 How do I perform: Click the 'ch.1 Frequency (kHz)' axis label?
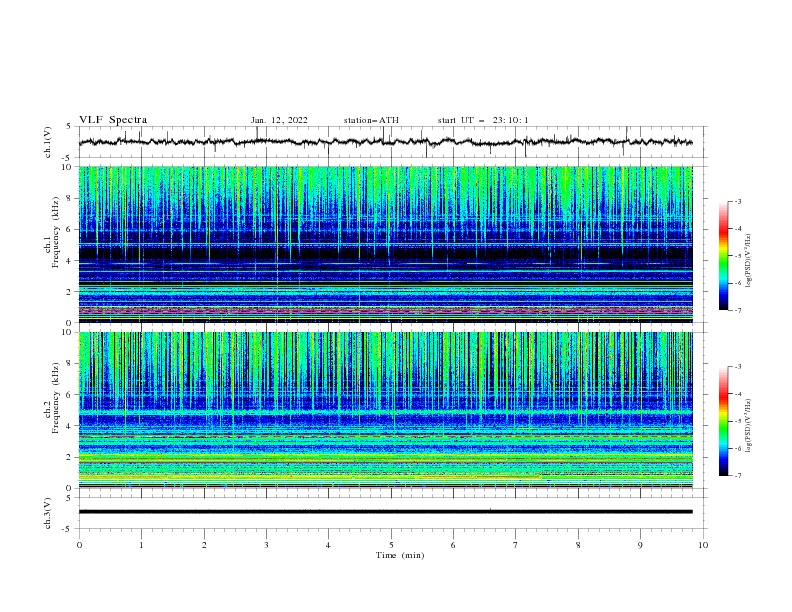coord(52,231)
